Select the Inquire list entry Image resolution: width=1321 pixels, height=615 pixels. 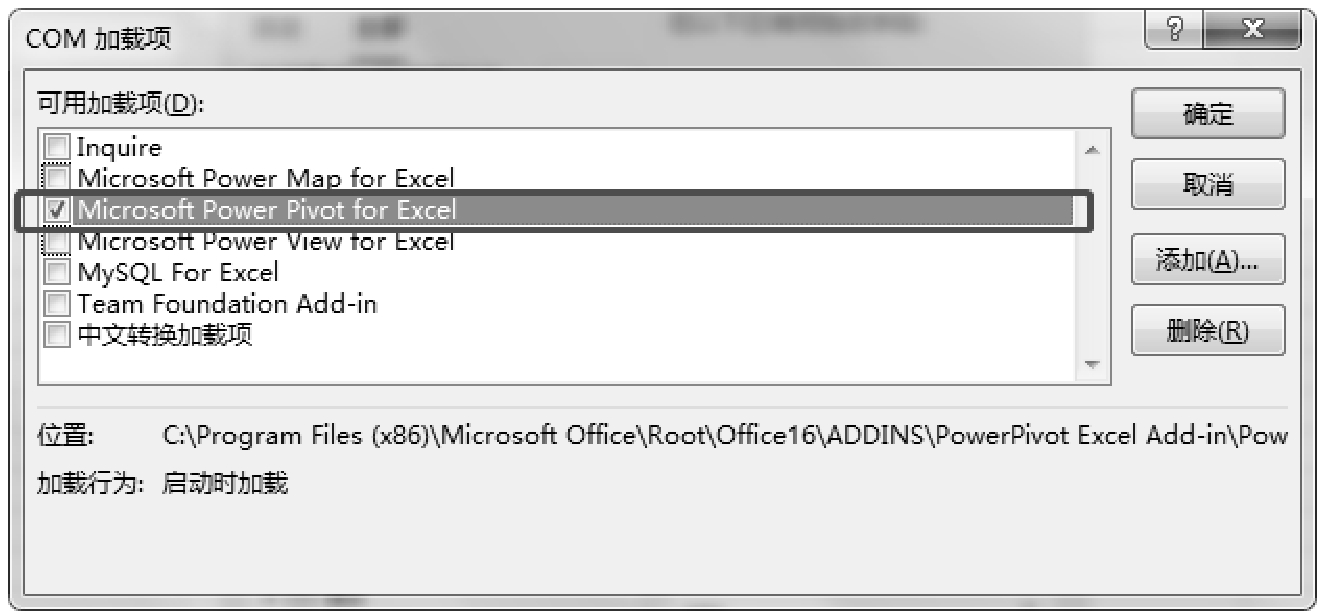coord(119,148)
